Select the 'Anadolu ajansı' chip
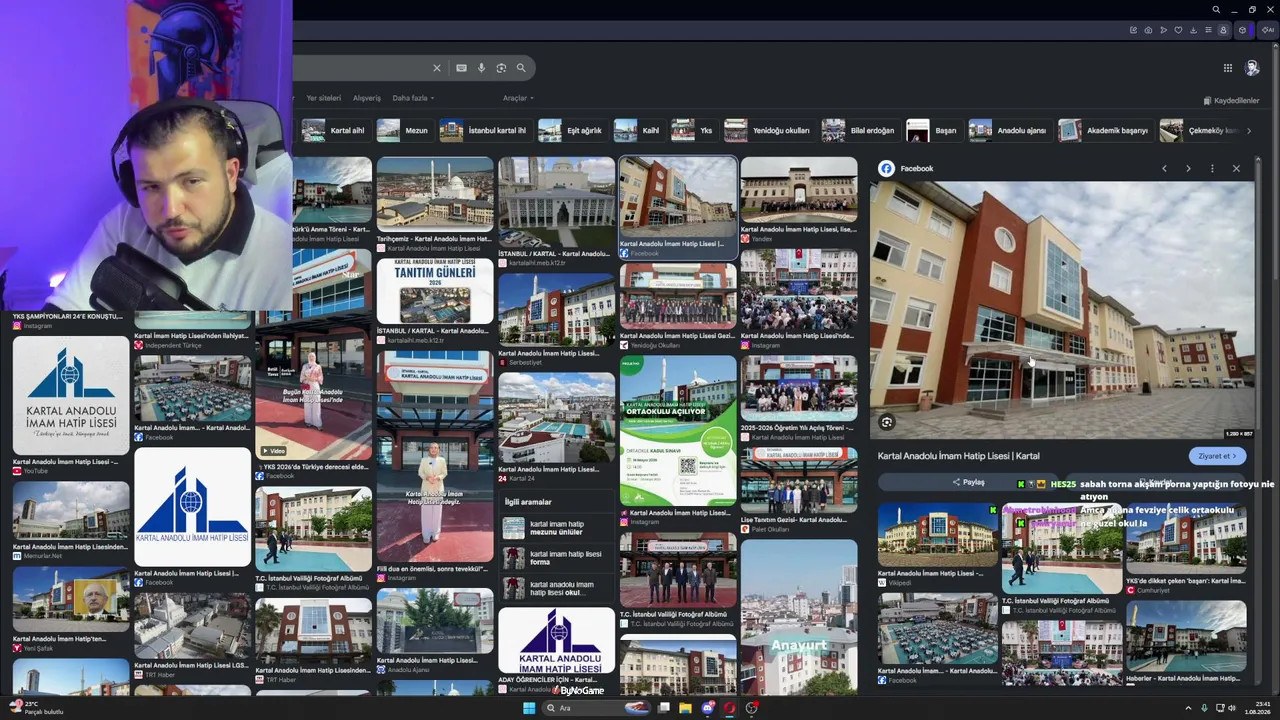 pyautogui.click(x=1009, y=131)
